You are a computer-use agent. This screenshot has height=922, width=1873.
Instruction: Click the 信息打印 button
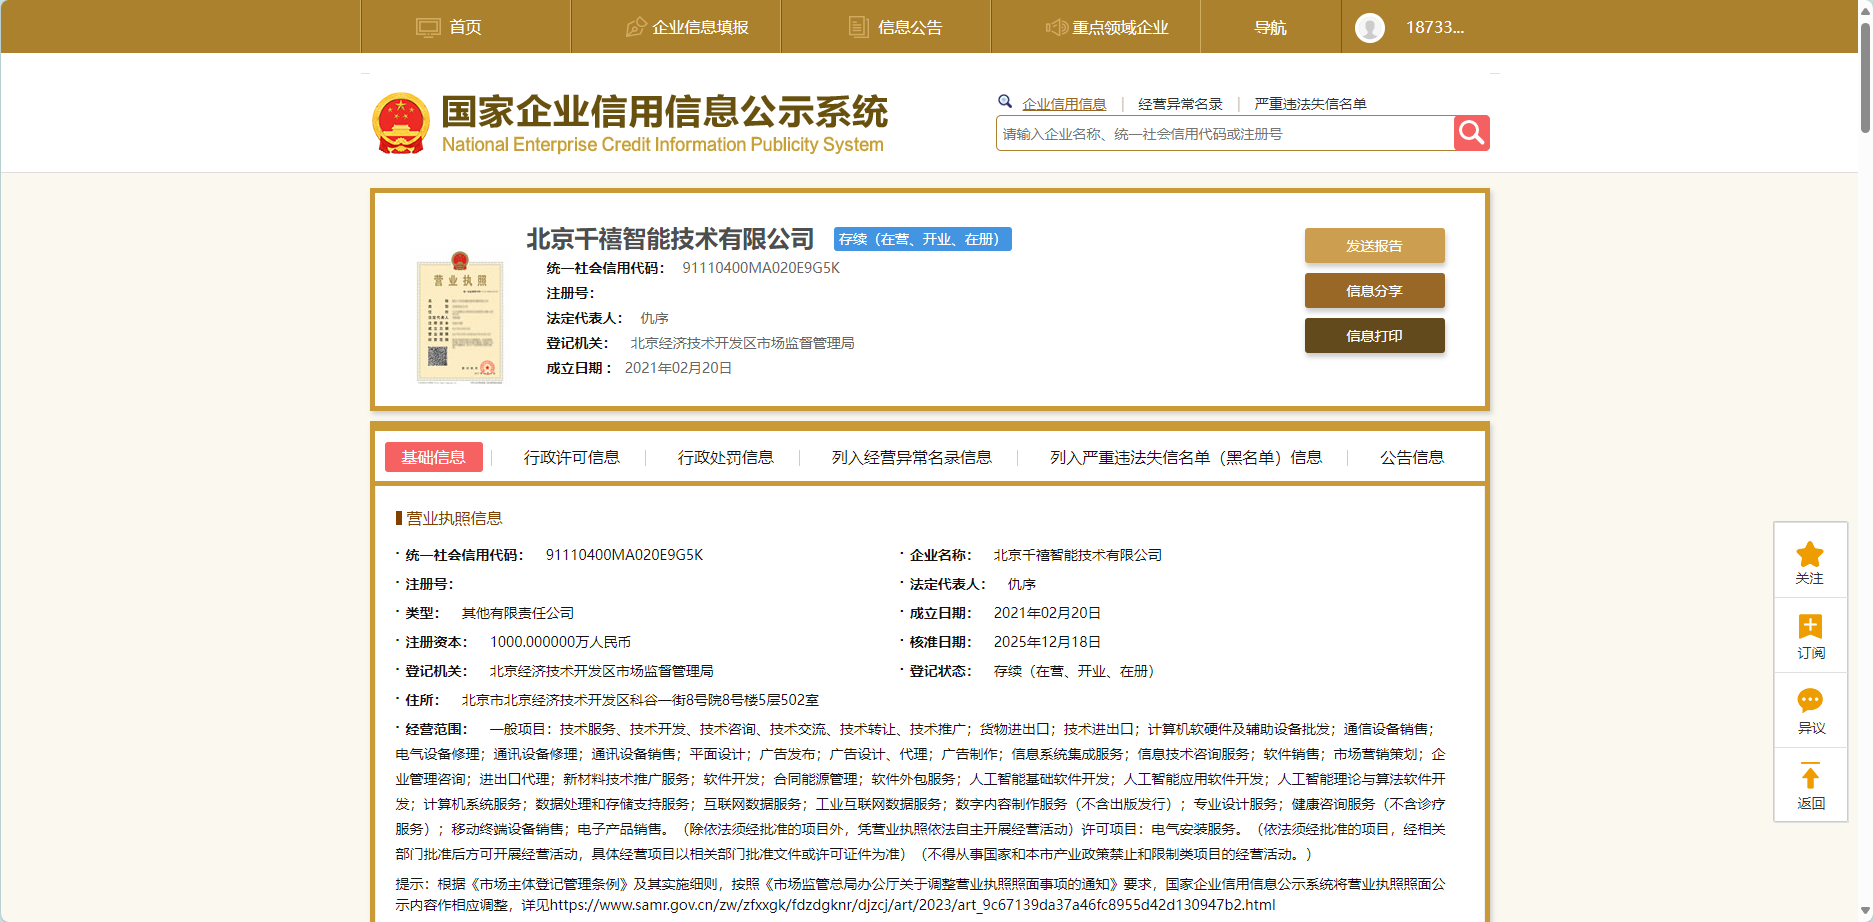coord(1375,336)
